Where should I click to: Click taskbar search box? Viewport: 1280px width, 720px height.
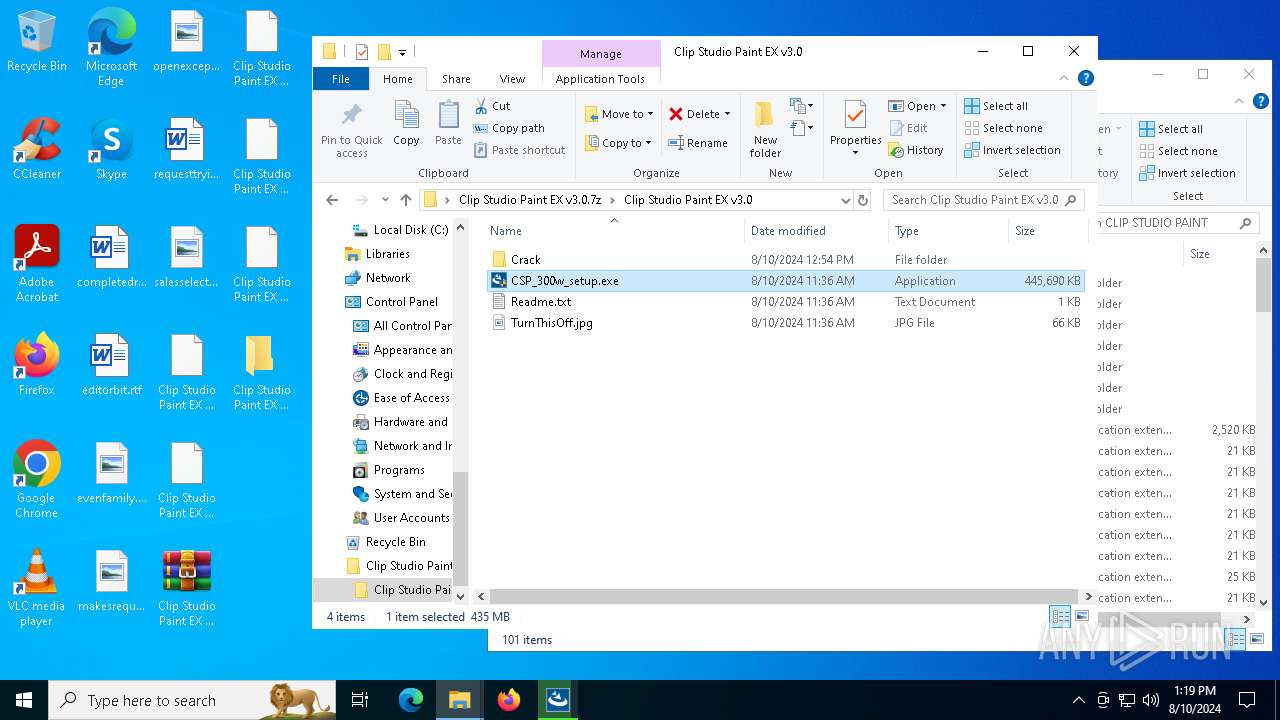[x=192, y=700]
